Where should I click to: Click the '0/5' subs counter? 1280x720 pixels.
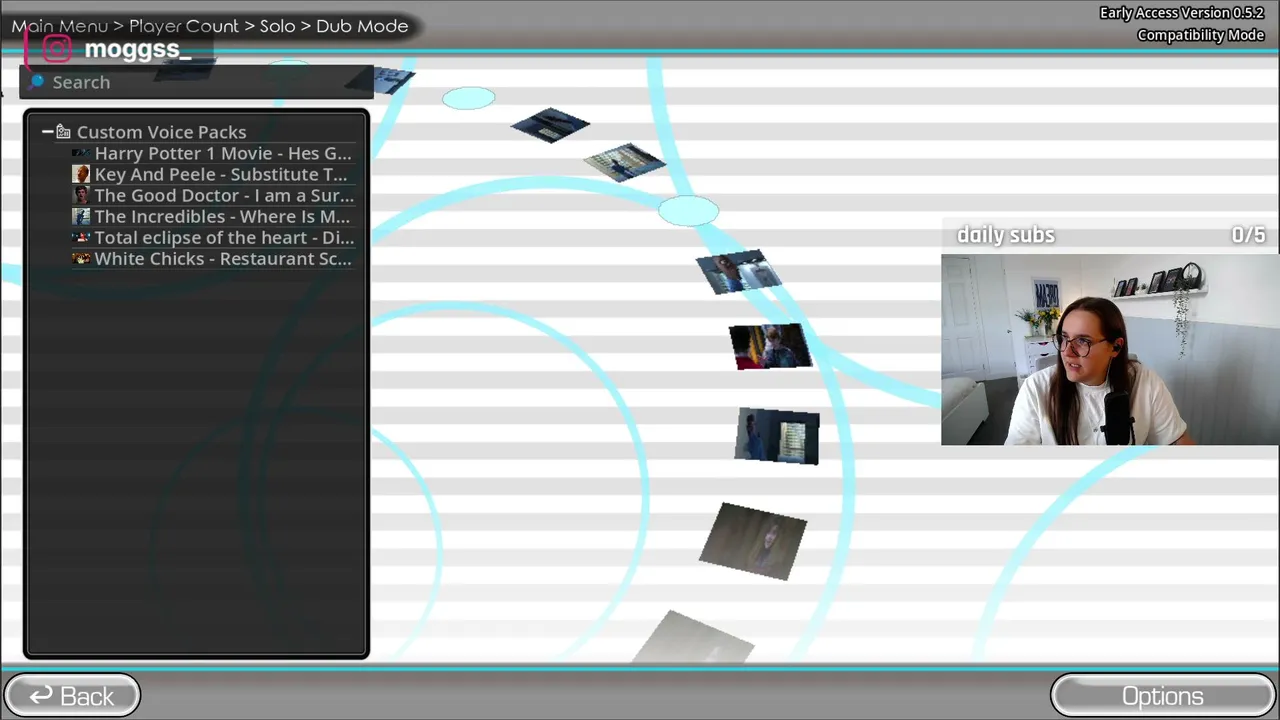click(x=1248, y=235)
